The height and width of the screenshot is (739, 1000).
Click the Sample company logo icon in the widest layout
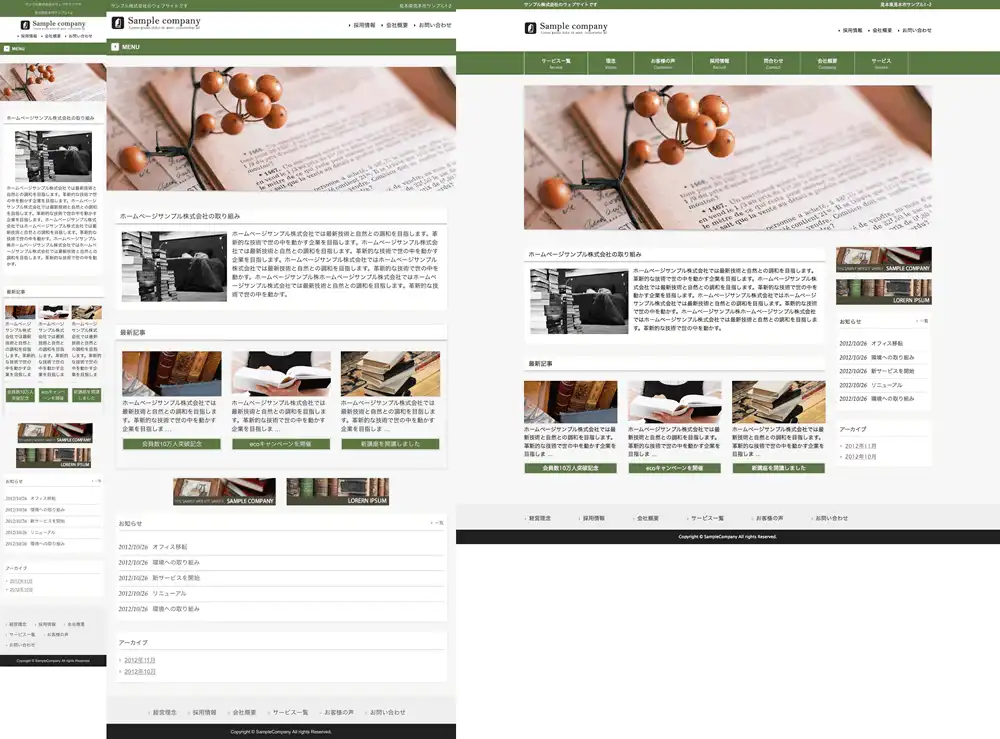(x=531, y=27)
